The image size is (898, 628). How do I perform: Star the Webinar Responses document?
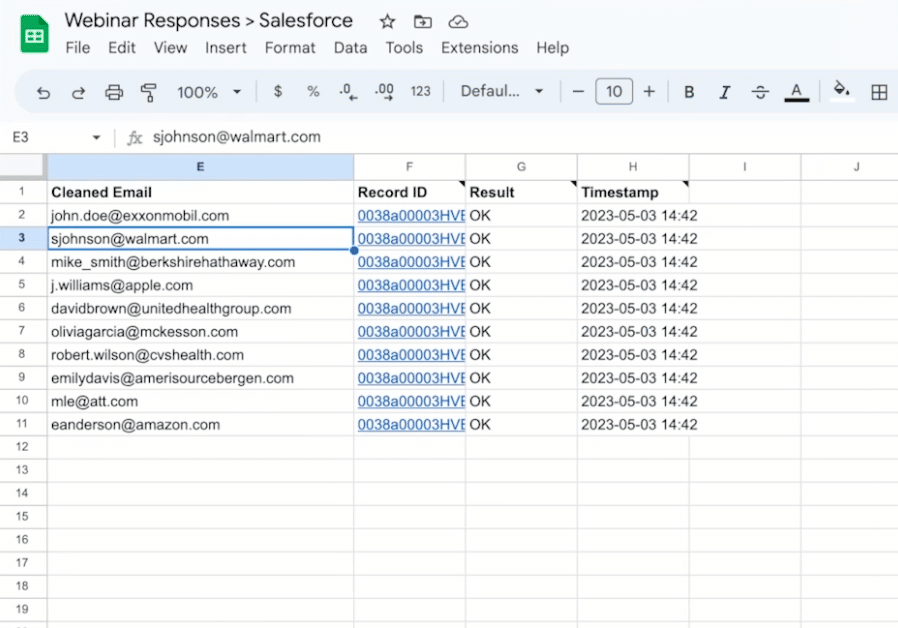coord(387,22)
